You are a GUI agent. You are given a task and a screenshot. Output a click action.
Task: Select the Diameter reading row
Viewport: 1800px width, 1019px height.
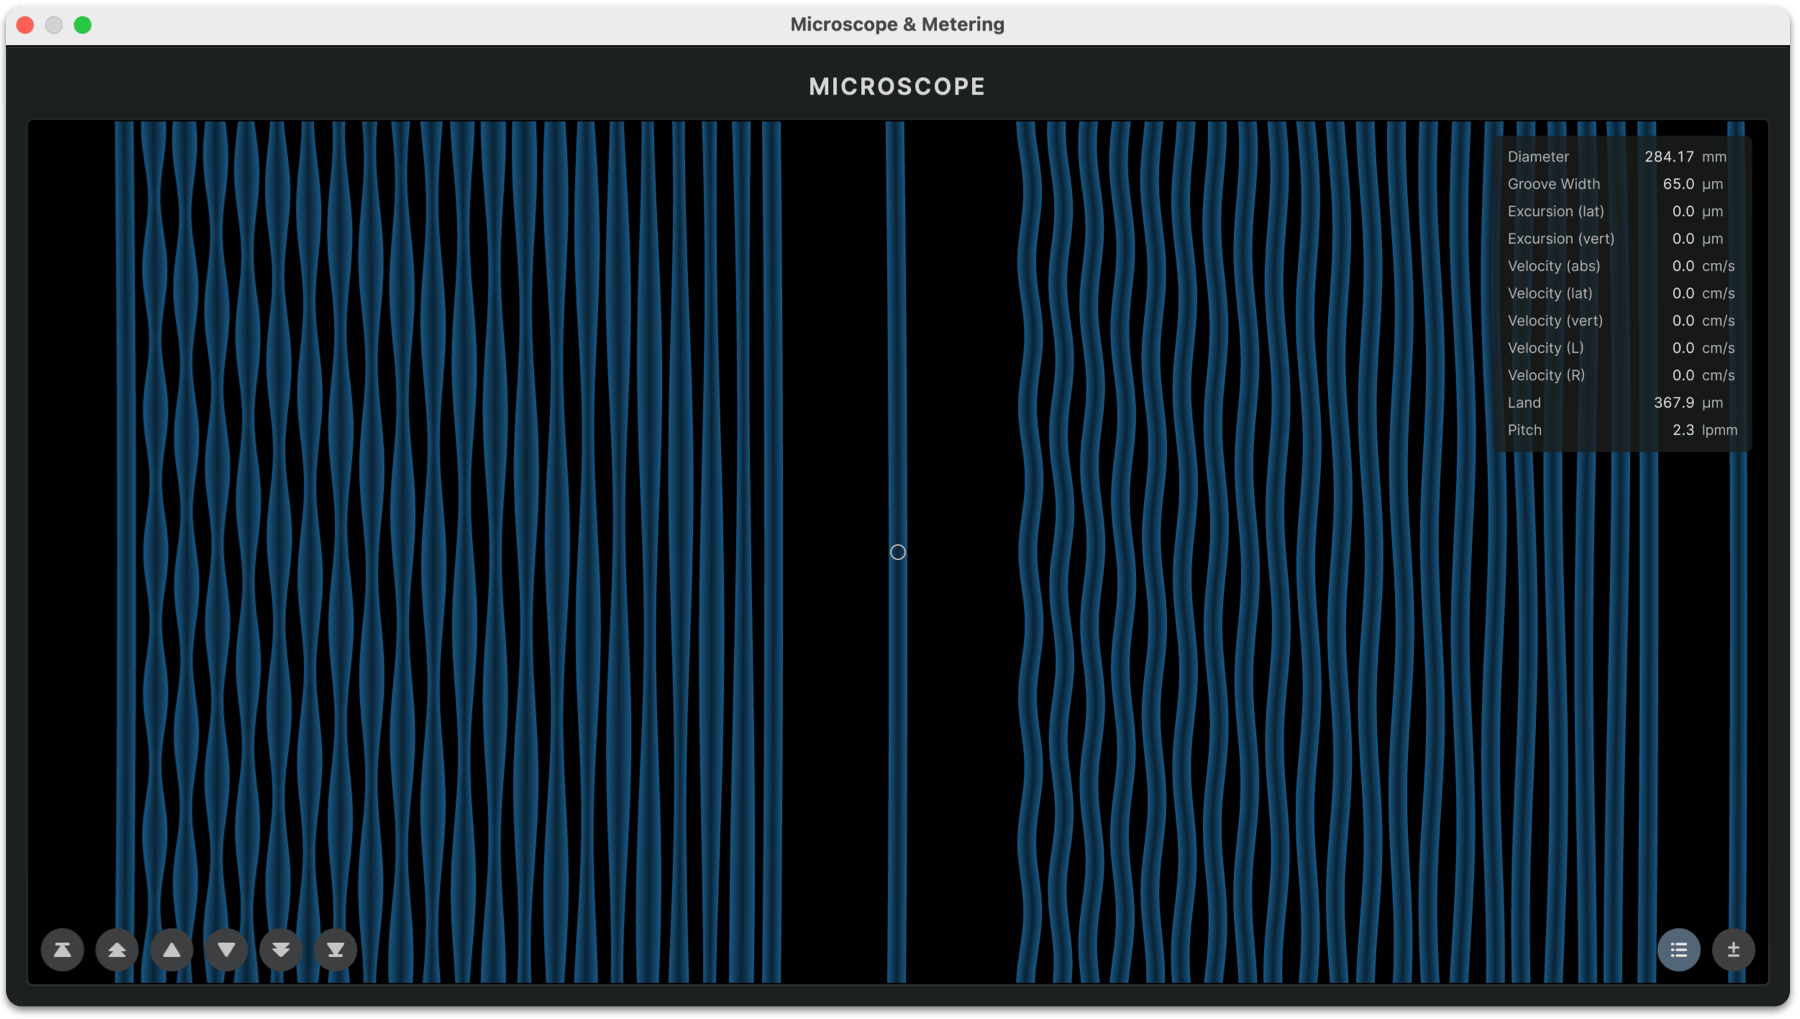tap(1620, 157)
